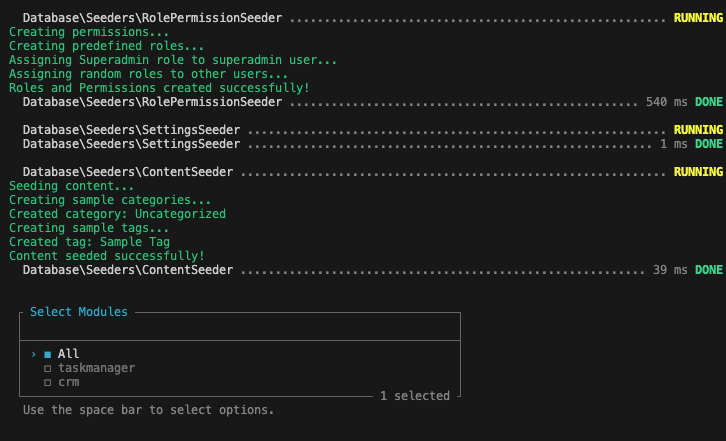Viewport: 726px width, 441px height.
Task: Click RUNNING status of RolePermissionSeeder
Action: (x=698, y=18)
